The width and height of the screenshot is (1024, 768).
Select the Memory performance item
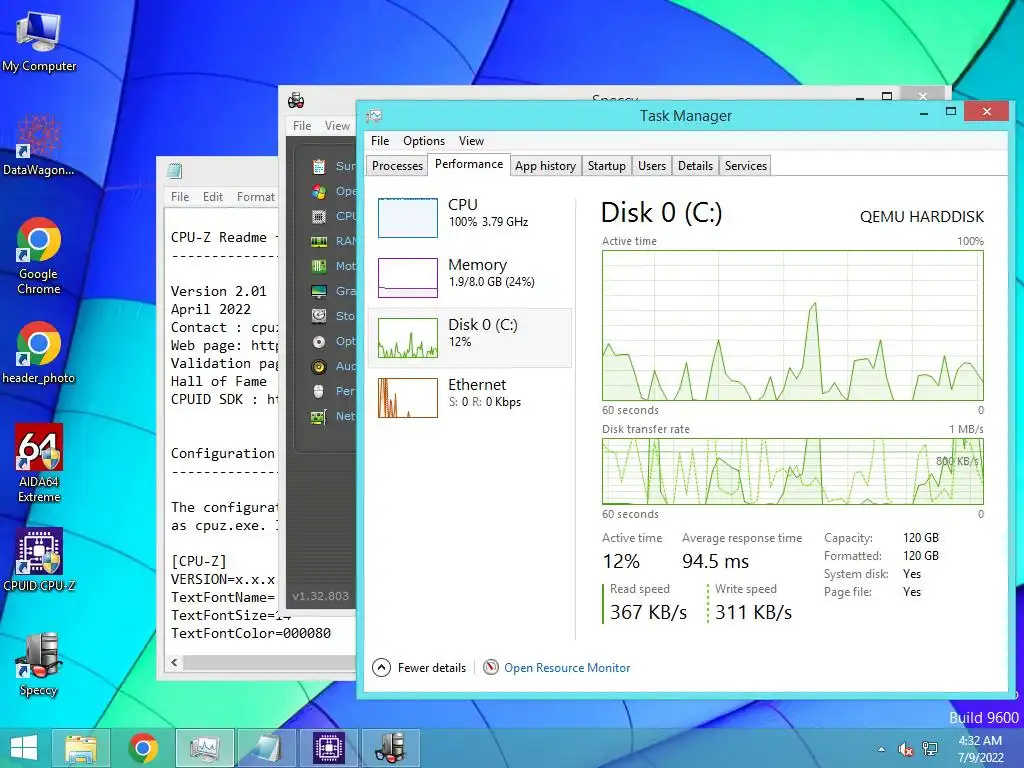pyautogui.click(x=470, y=278)
